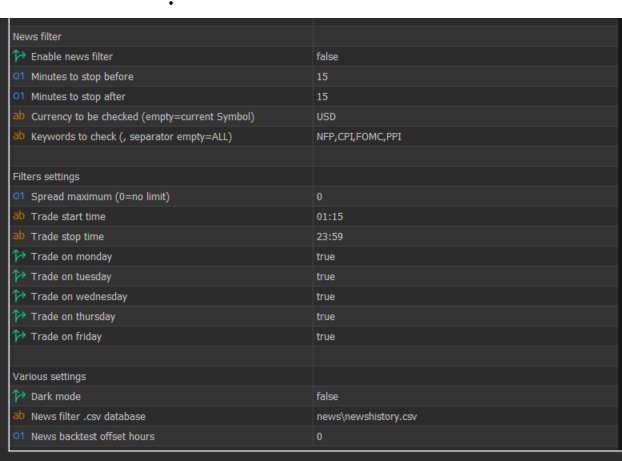Toggle the Trade on tuesday true value
The image size is (622, 461).
(326, 277)
